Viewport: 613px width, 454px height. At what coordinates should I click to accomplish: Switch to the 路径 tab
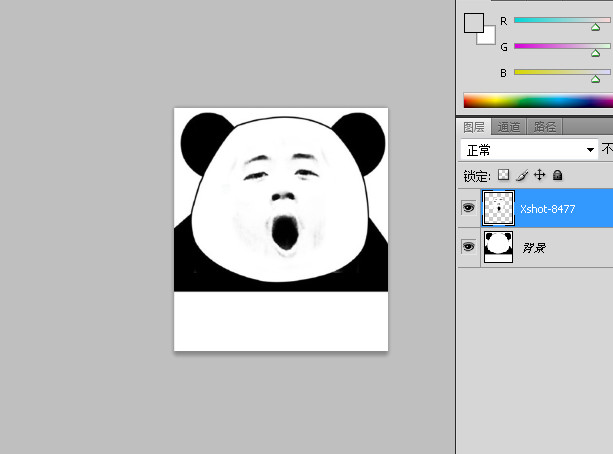point(545,127)
